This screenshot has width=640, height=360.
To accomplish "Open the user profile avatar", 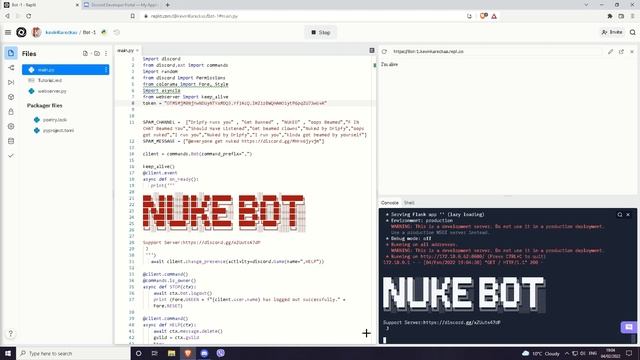I will (x=36, y=32).
